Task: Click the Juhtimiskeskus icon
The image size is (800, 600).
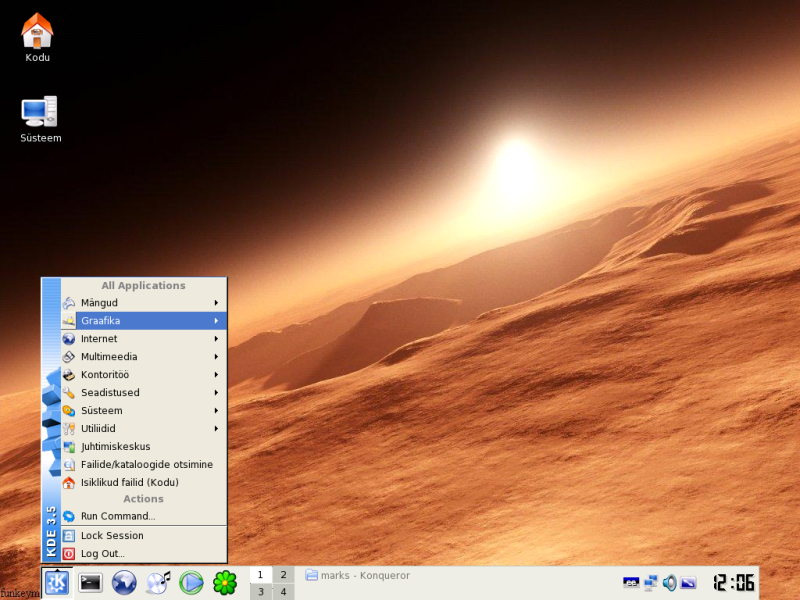Action: click(69, 446)
